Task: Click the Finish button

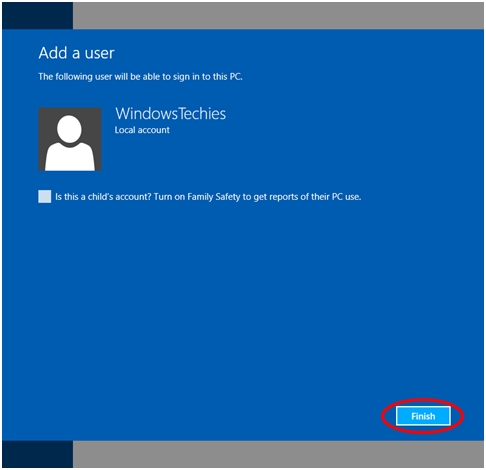Action: [423, 416]
